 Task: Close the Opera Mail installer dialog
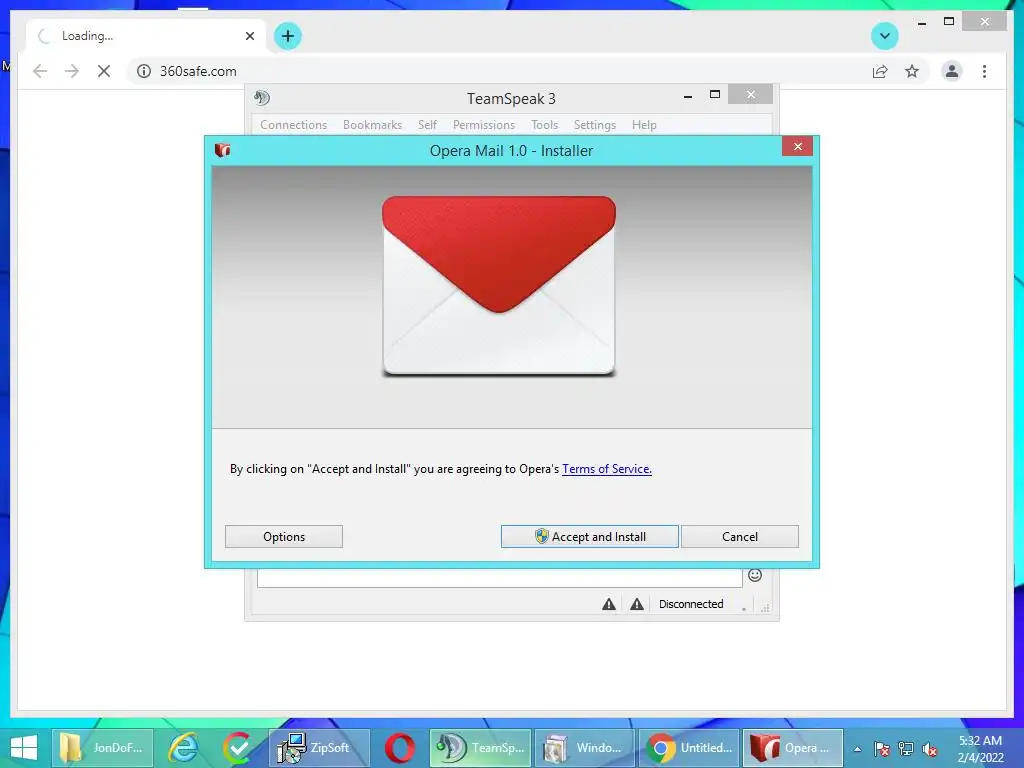tap(797, 146)
